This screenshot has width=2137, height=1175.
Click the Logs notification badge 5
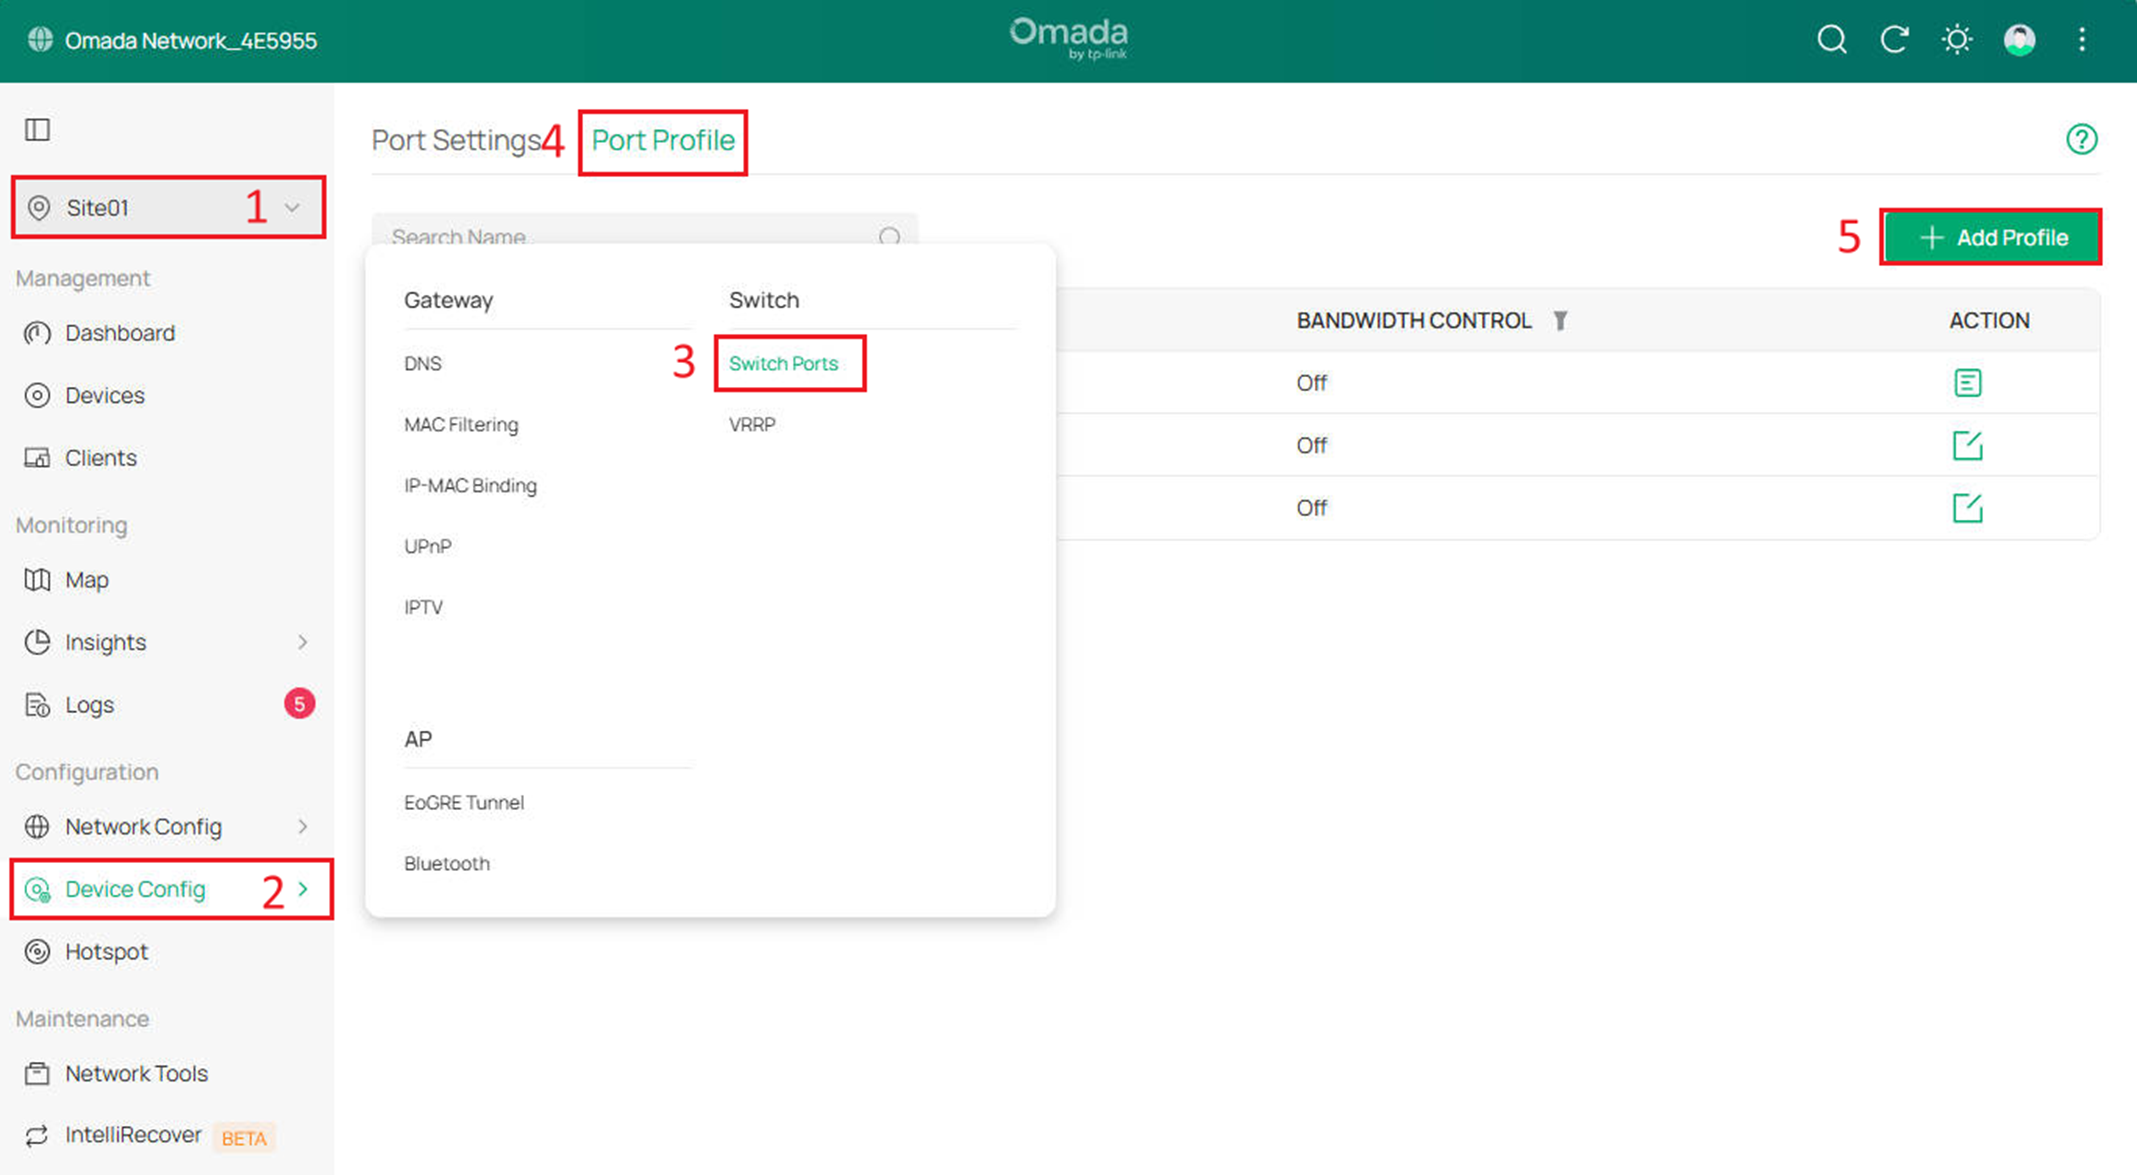click(x=299, y=704)
